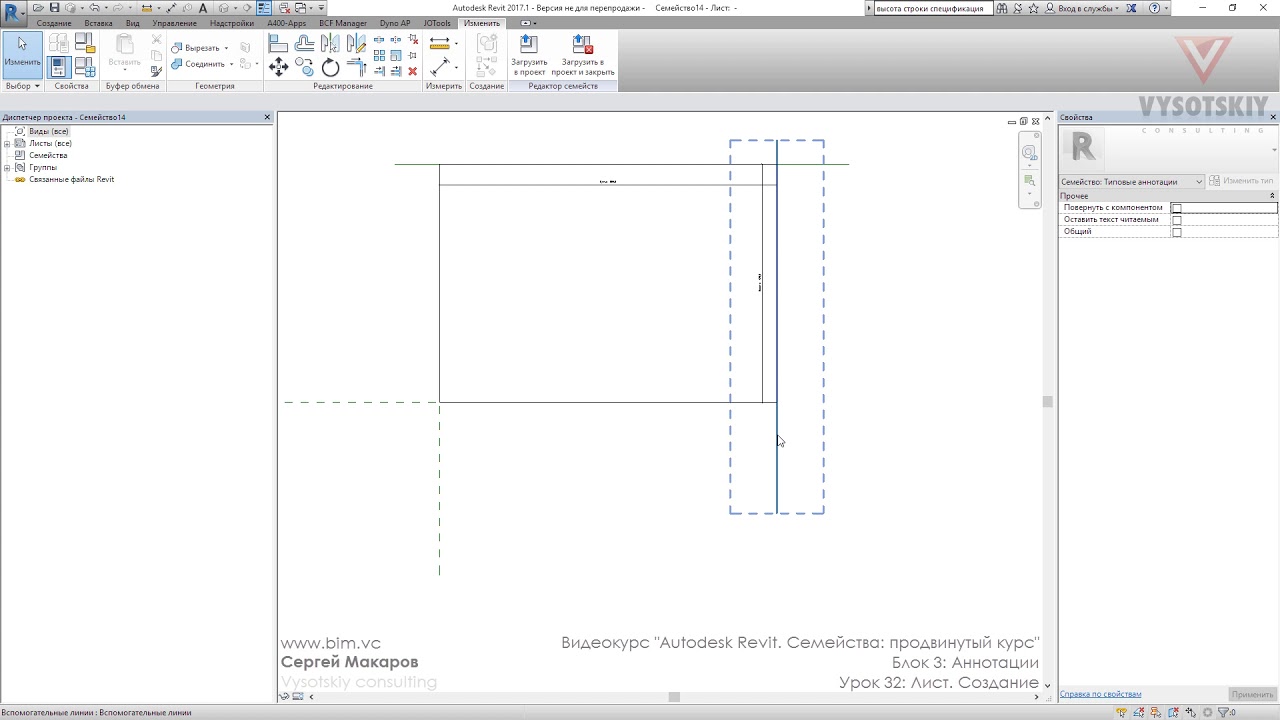This screenshot has width=1280, height=720.
Task: Click the Offset tool icon
Action: (304, 43)
